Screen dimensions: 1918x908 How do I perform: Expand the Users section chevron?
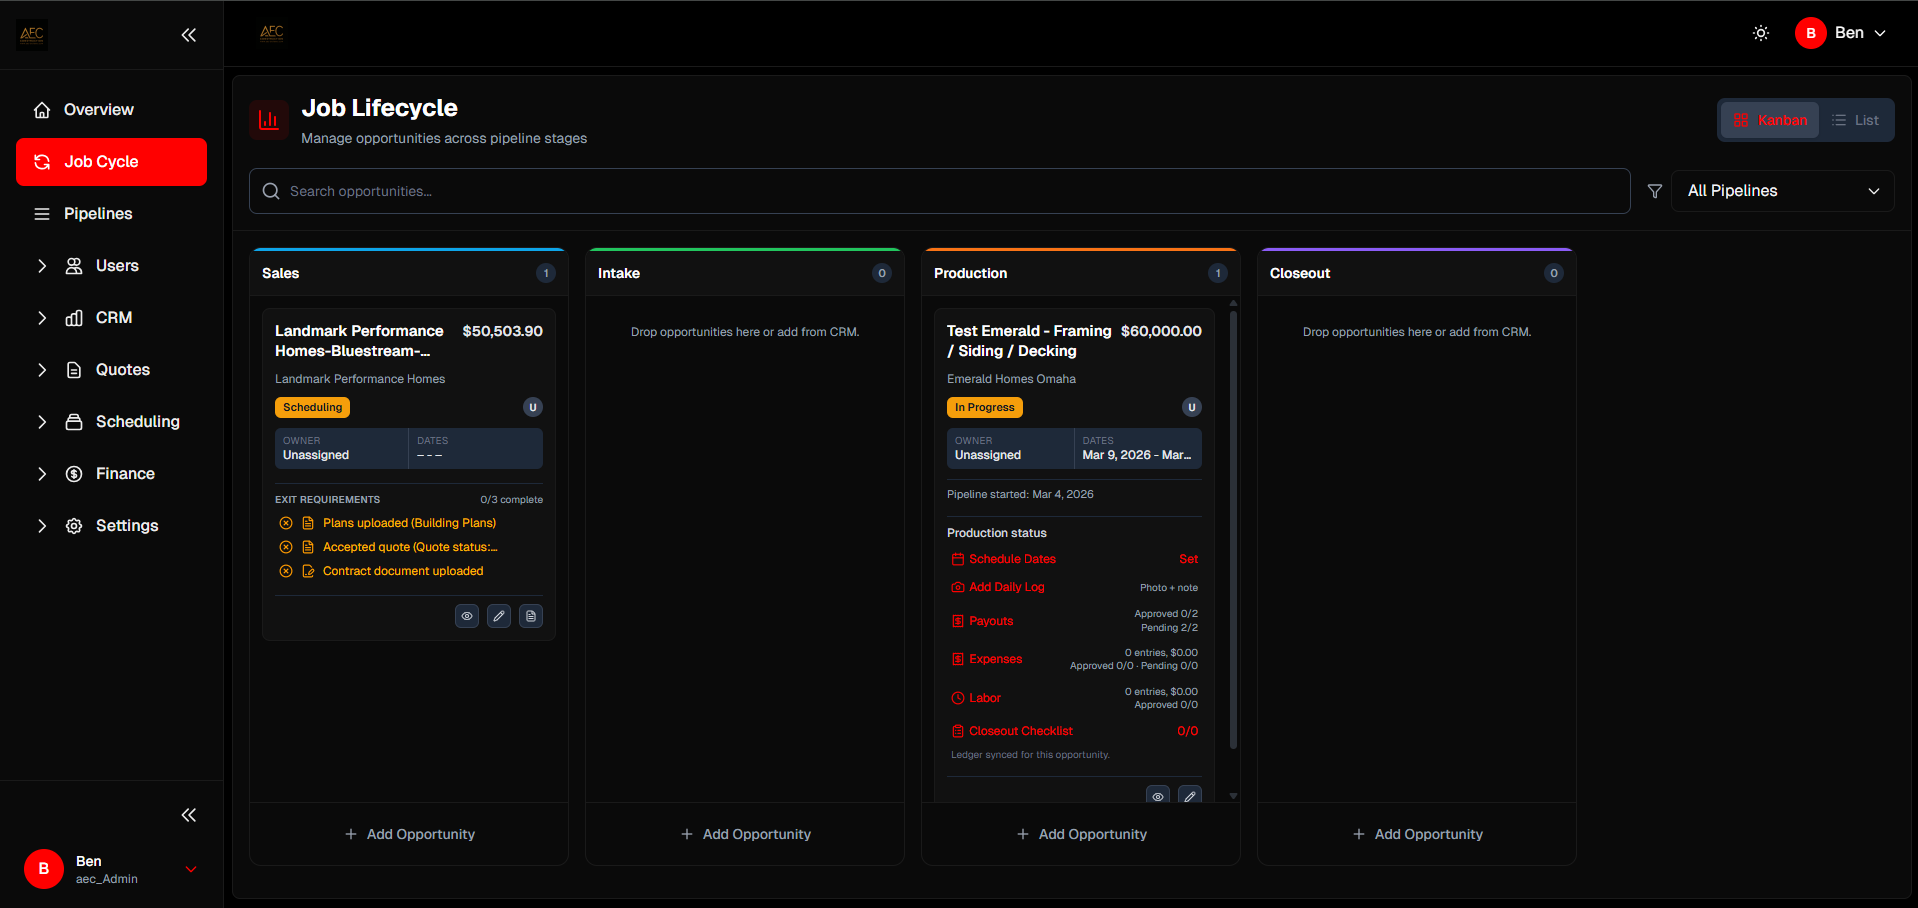(x=42, y=266)
